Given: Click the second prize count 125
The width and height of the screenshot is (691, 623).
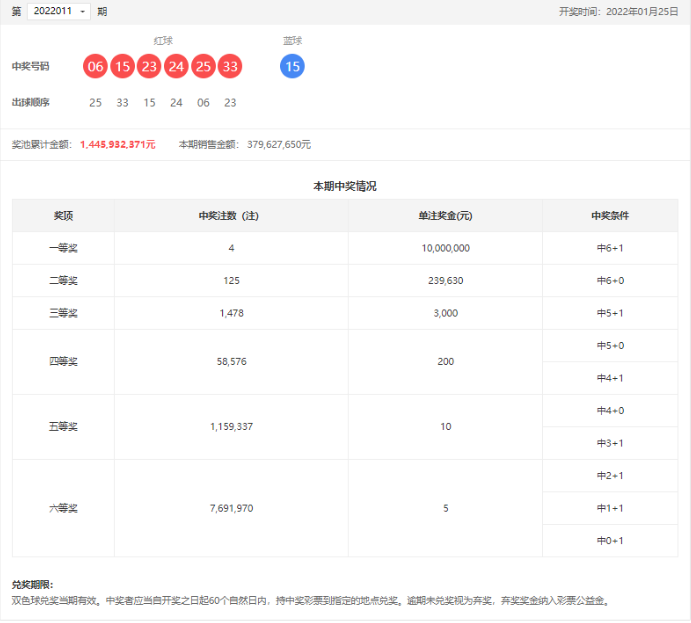Looking at the screenshot, I should point(231,281).
